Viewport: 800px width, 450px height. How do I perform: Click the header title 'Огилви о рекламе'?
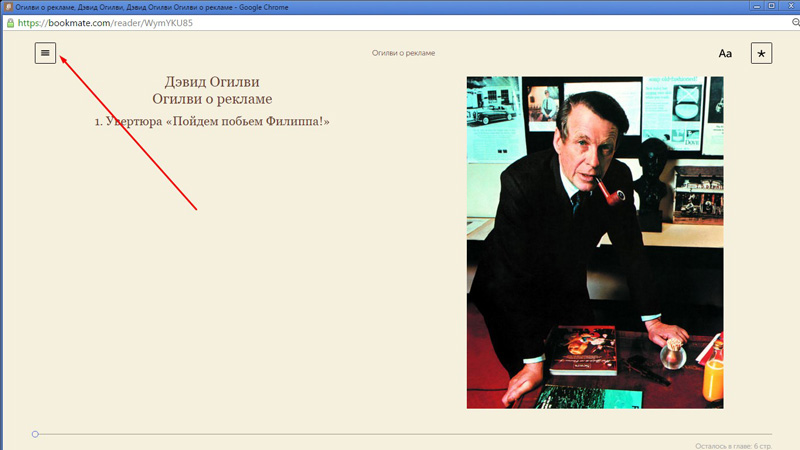[x=403, y=53]
